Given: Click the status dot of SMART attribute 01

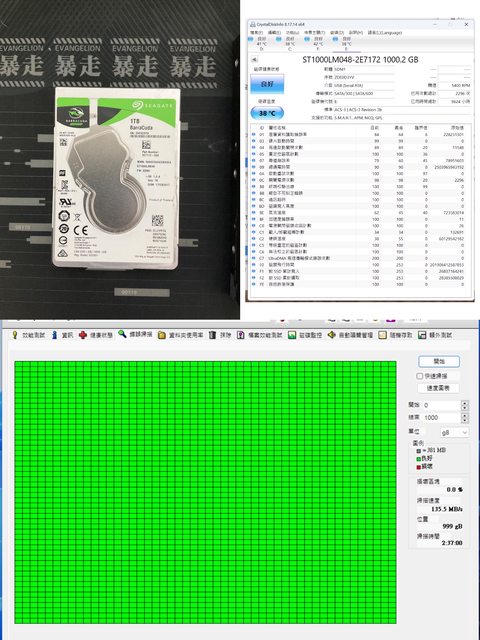Looking at the screenshot, I should pos(253,134).
